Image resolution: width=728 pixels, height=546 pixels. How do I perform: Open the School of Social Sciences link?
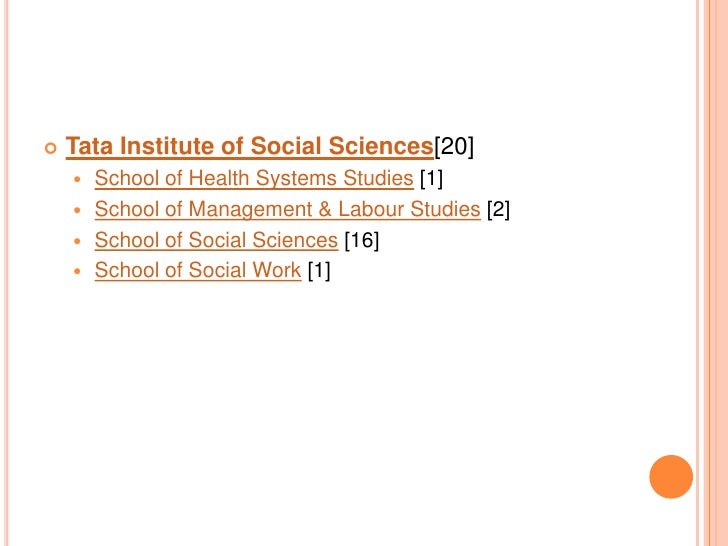coord(216,240)
